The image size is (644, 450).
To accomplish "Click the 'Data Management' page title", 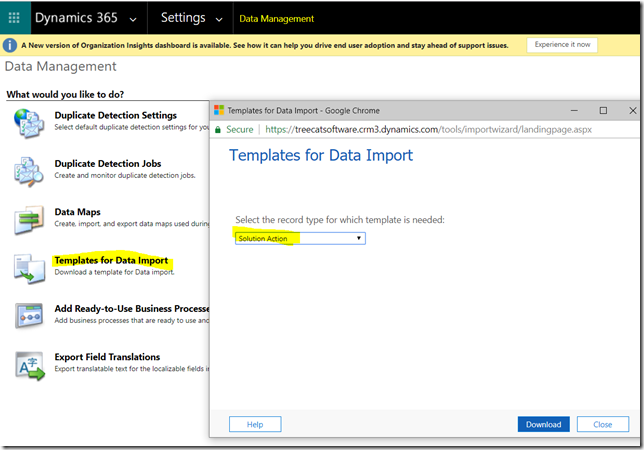I will (60, 67).
